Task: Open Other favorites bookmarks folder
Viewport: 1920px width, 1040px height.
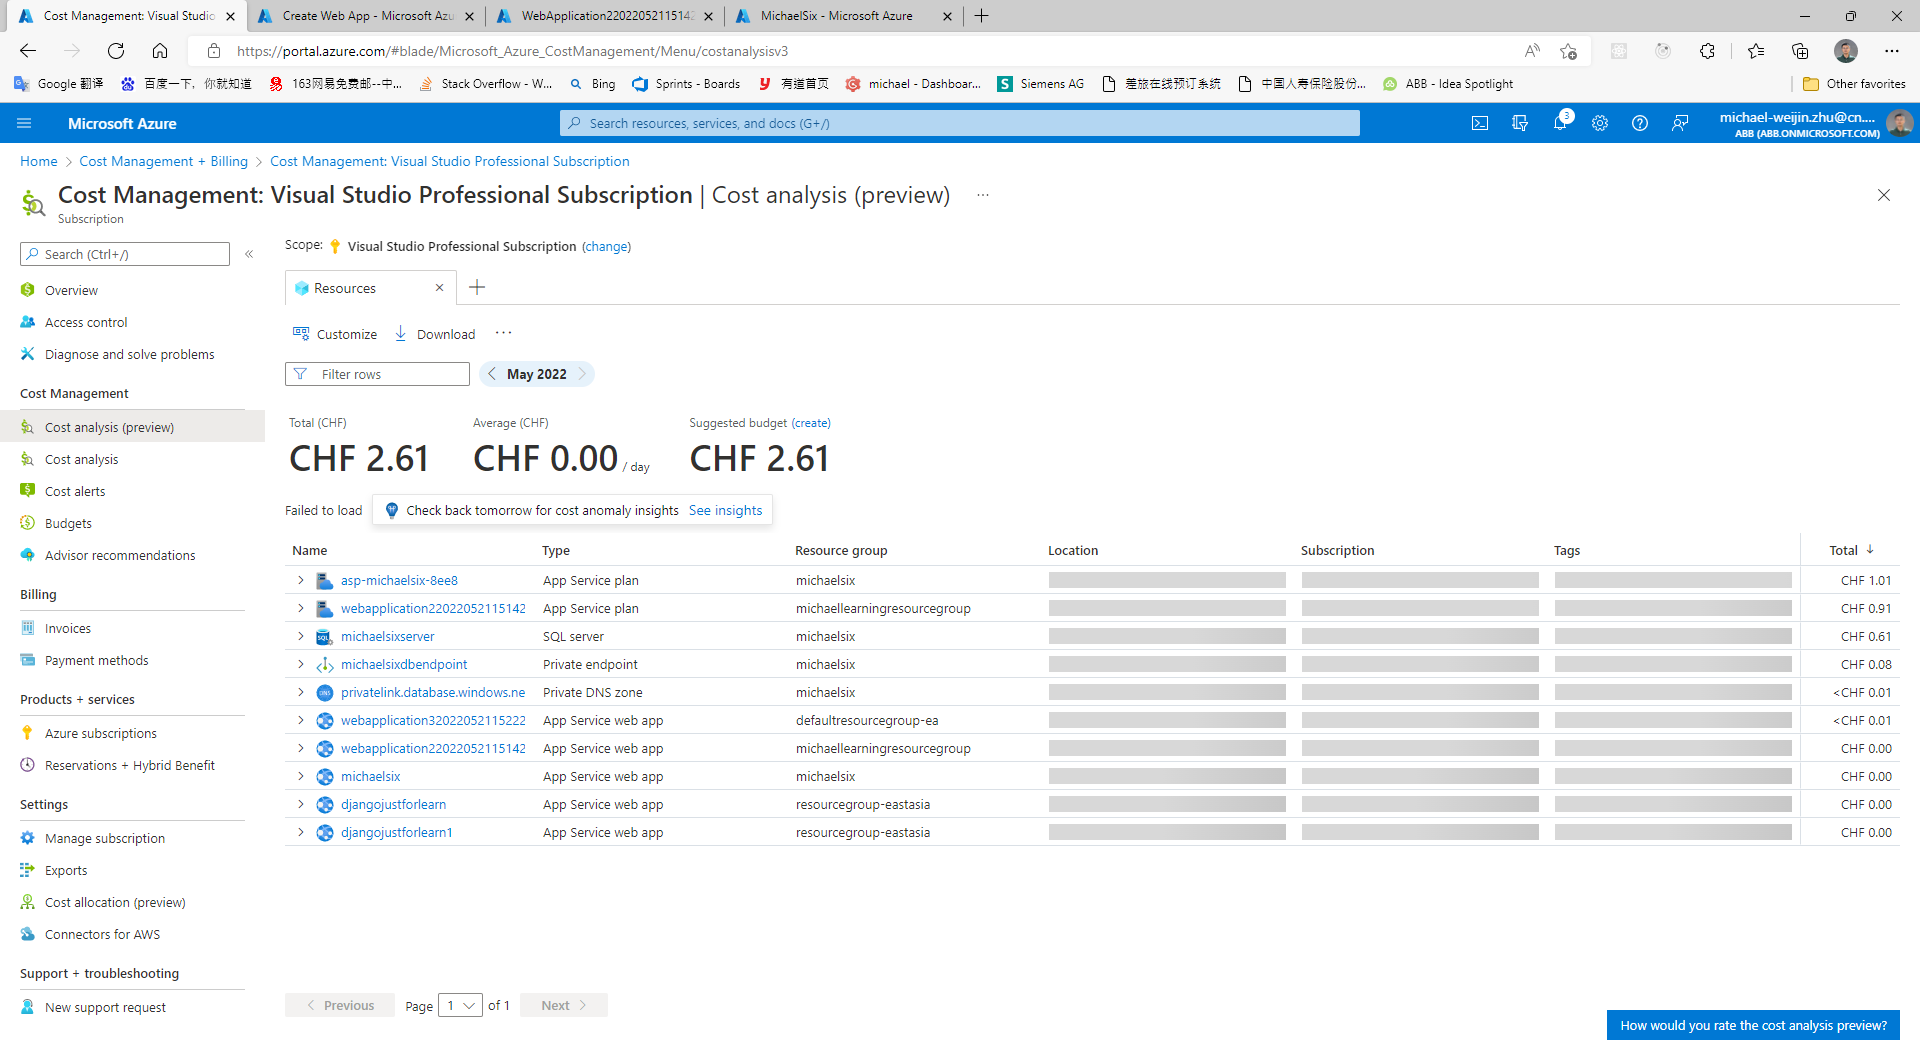Action: (x=1855, y=84)
